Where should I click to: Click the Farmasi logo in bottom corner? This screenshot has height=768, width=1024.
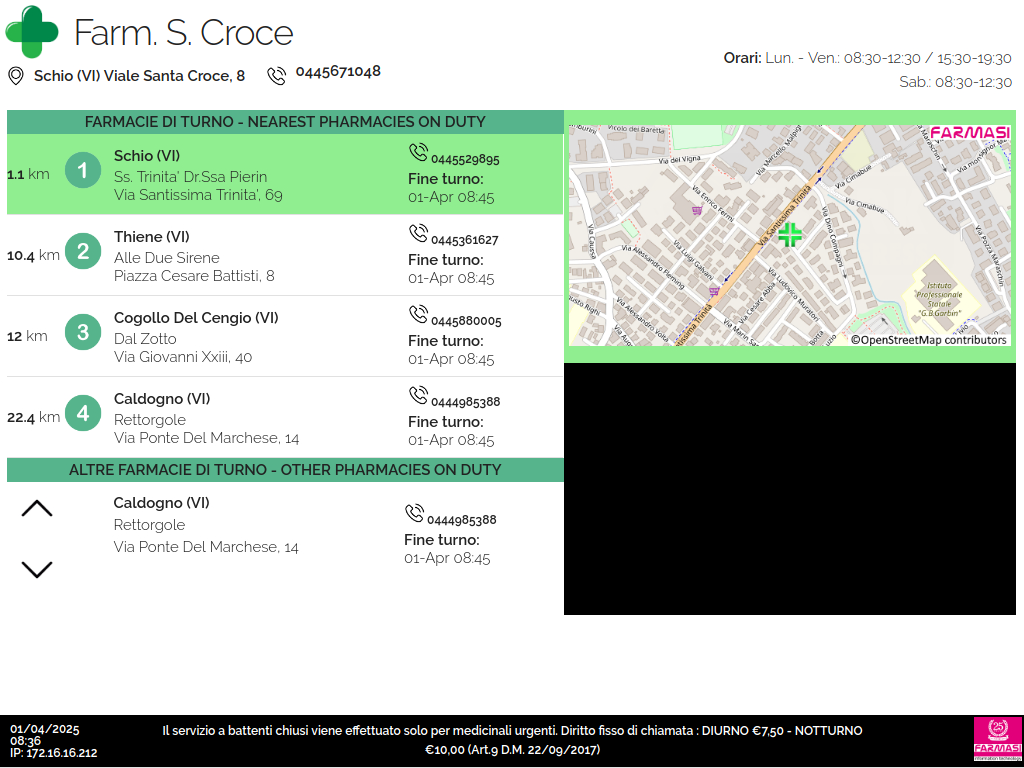[997, 741]
